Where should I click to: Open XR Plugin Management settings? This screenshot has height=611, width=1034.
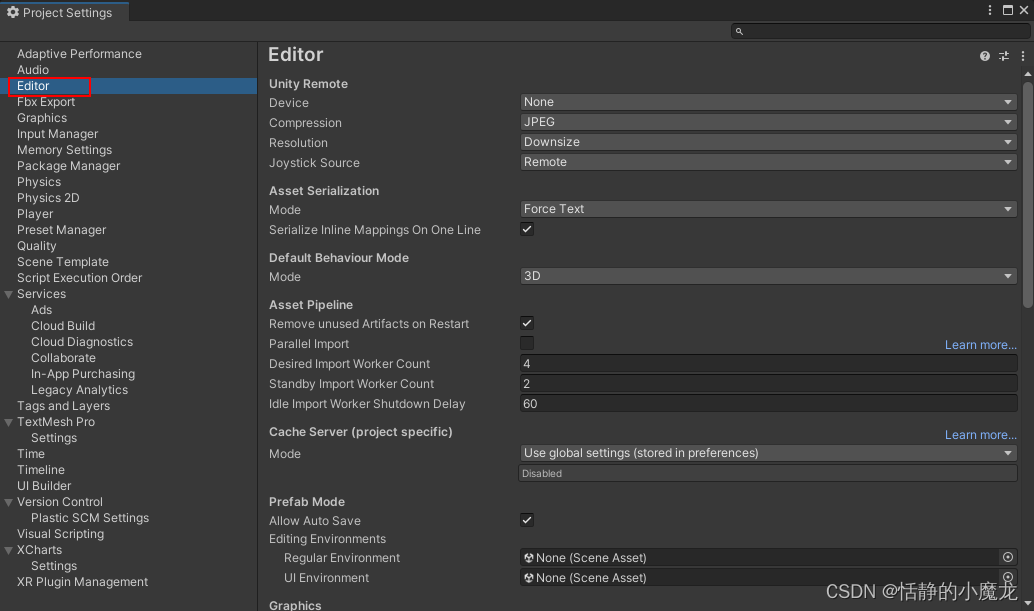[82, 582]
